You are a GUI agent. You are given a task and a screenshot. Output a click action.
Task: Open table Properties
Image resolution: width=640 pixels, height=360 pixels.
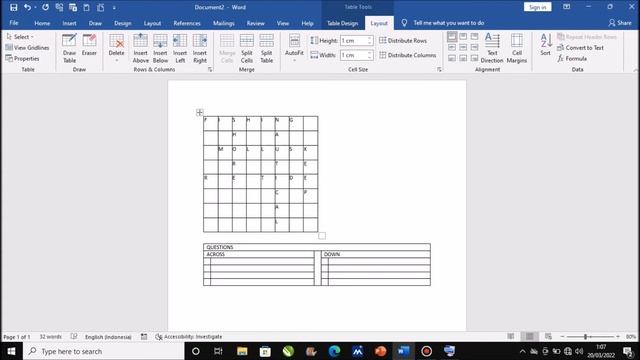[22, 59]
